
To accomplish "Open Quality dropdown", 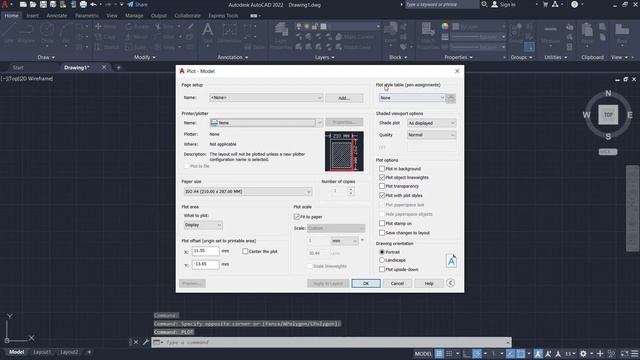I will (x=431, y=135).
